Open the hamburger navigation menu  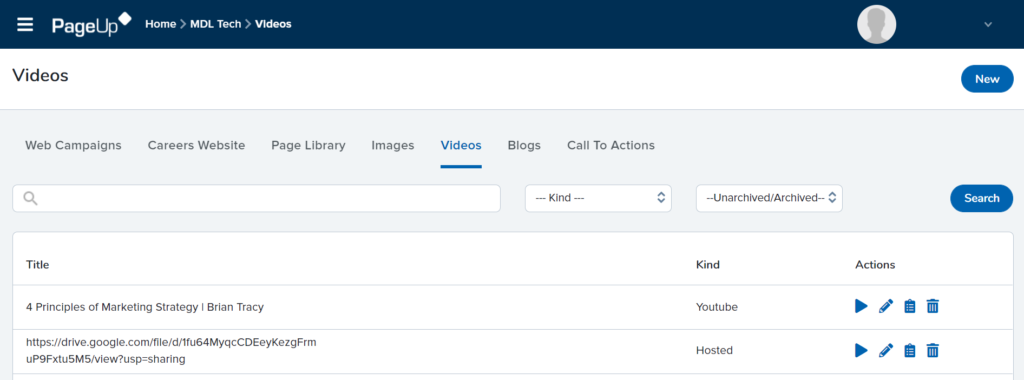tap(25, 25)
